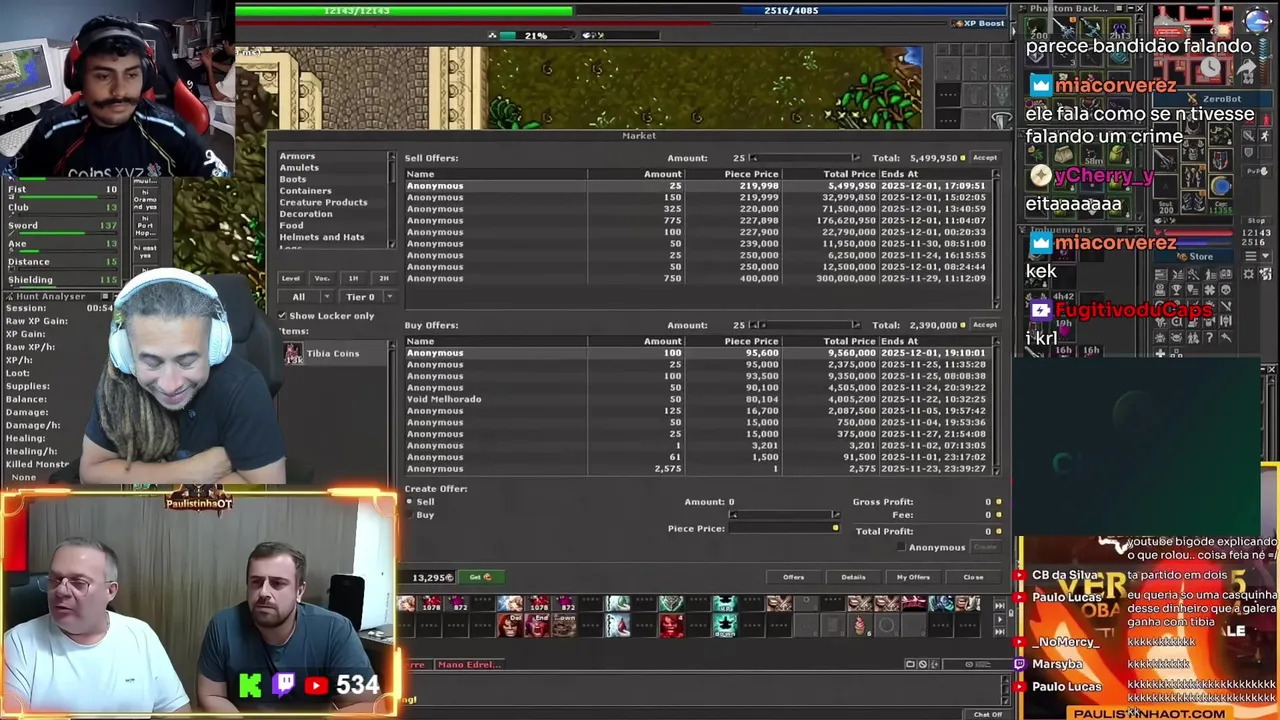
Task: Select the Void Melhorado buy offer row
Action: 697,399
